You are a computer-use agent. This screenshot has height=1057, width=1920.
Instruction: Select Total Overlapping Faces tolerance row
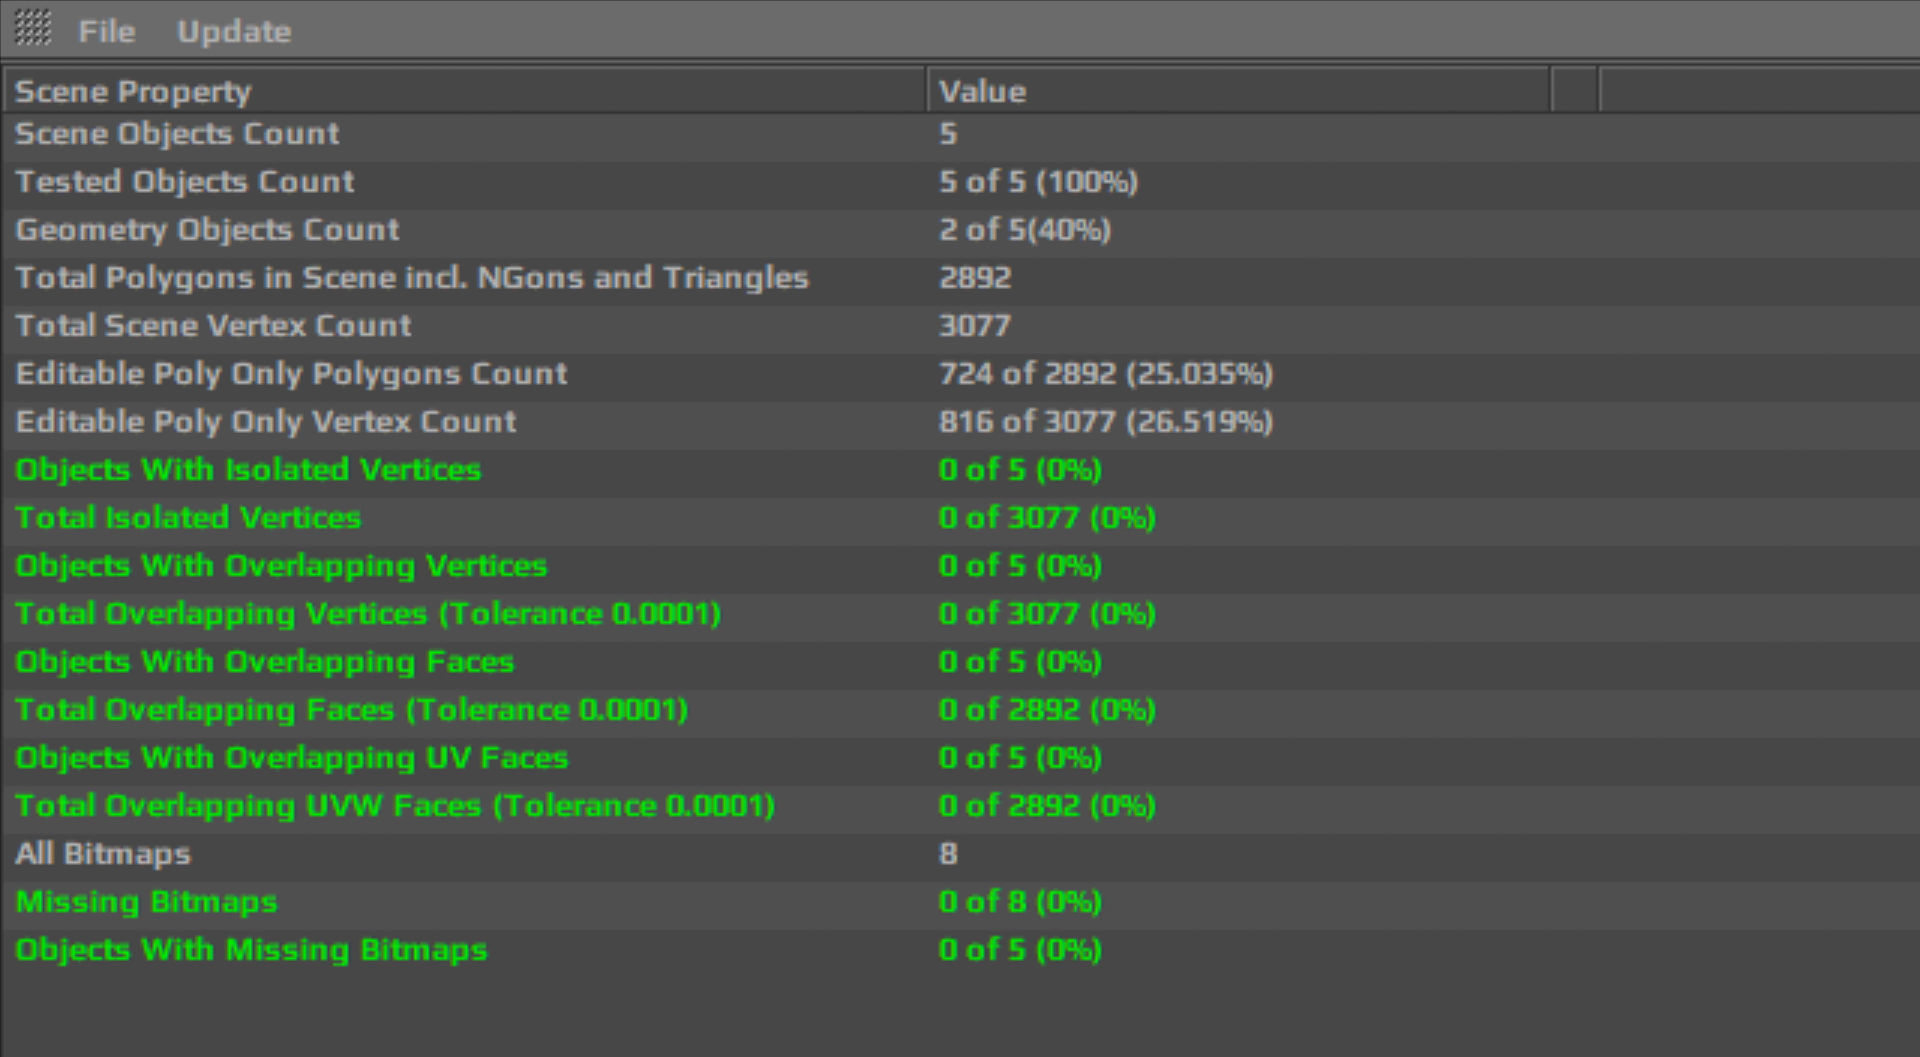(960, 710)
